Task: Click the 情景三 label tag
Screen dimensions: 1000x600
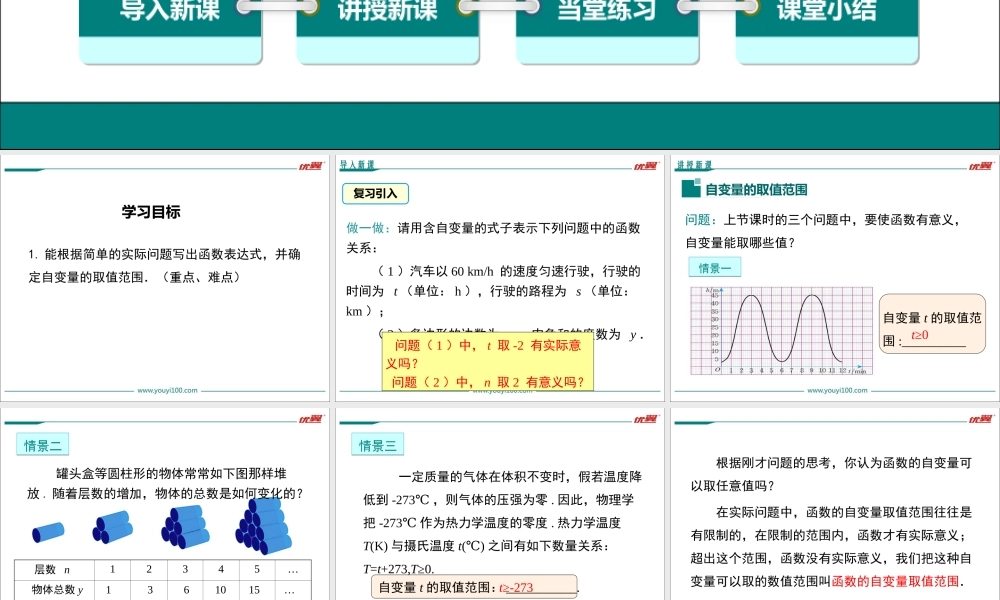Action: 378,445
